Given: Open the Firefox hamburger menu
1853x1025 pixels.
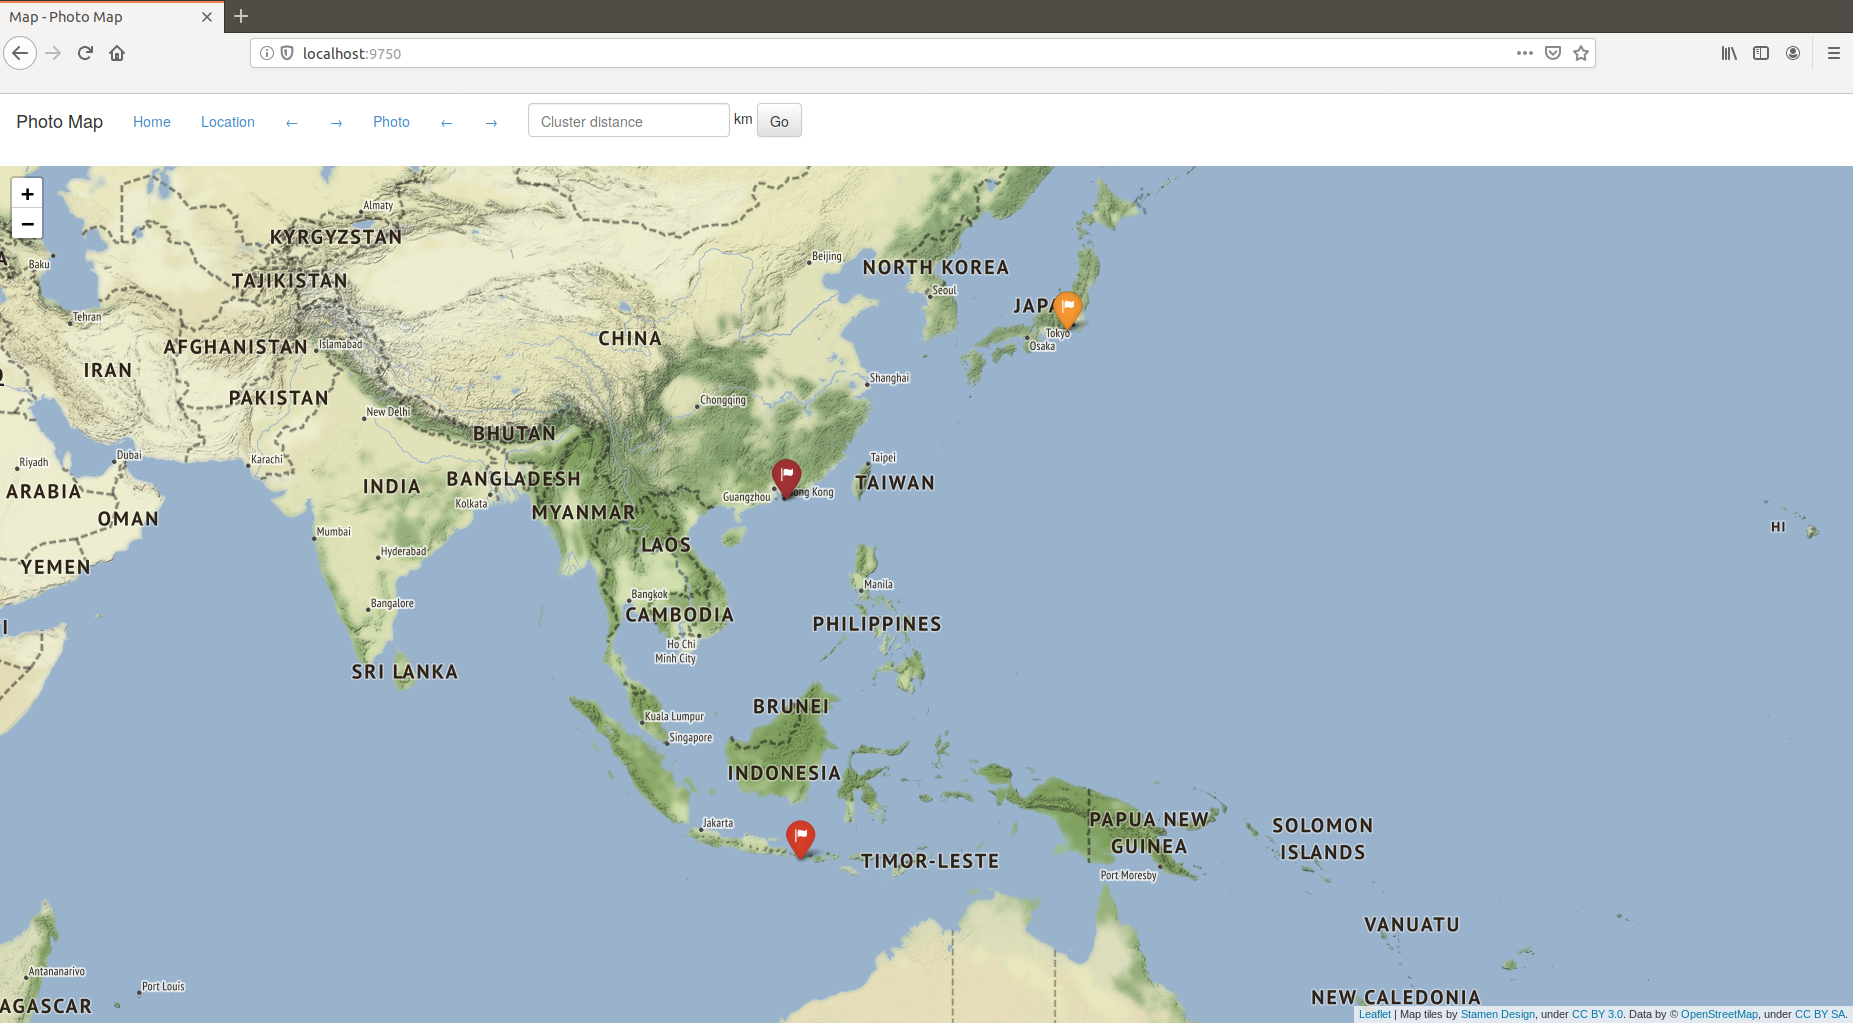Looking at the screenshot, I should pyautogui.click(x=1835, y=53).
